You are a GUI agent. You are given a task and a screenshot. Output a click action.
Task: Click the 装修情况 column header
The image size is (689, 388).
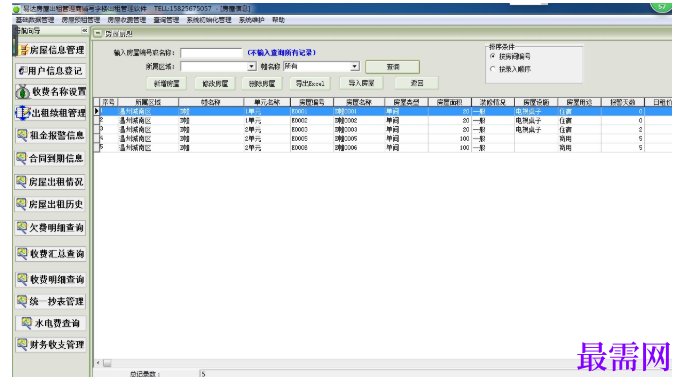click(492, 102)
